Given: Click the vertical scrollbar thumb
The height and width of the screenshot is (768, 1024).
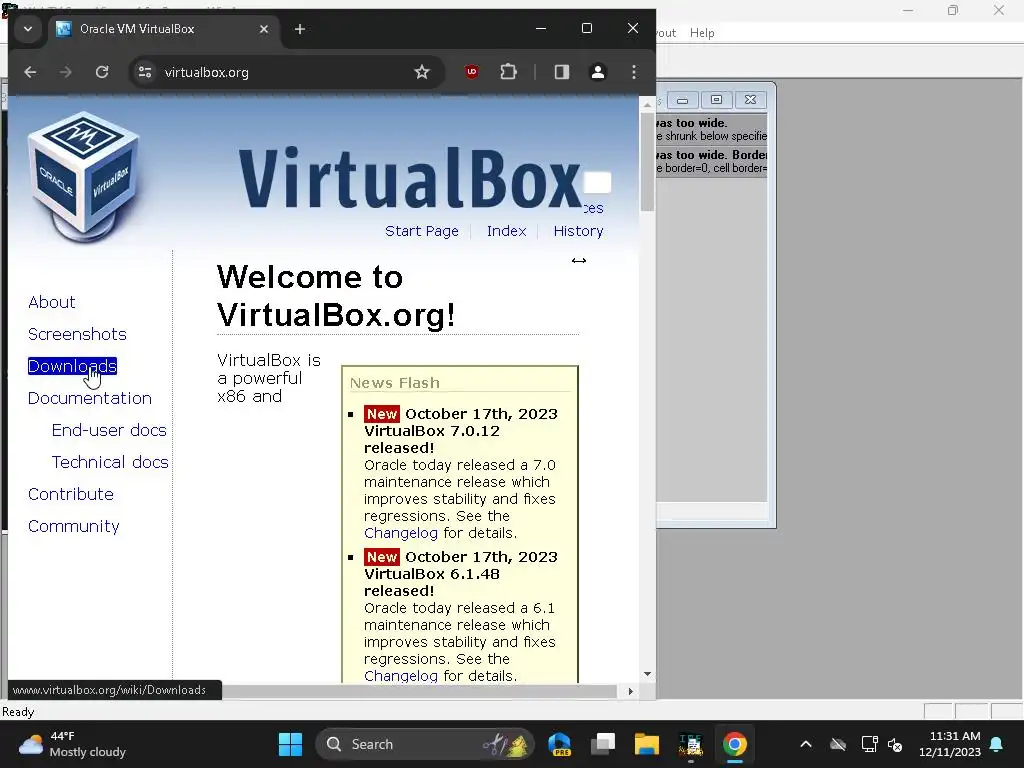Looking at the screenshot, I should tap(647, 161).
